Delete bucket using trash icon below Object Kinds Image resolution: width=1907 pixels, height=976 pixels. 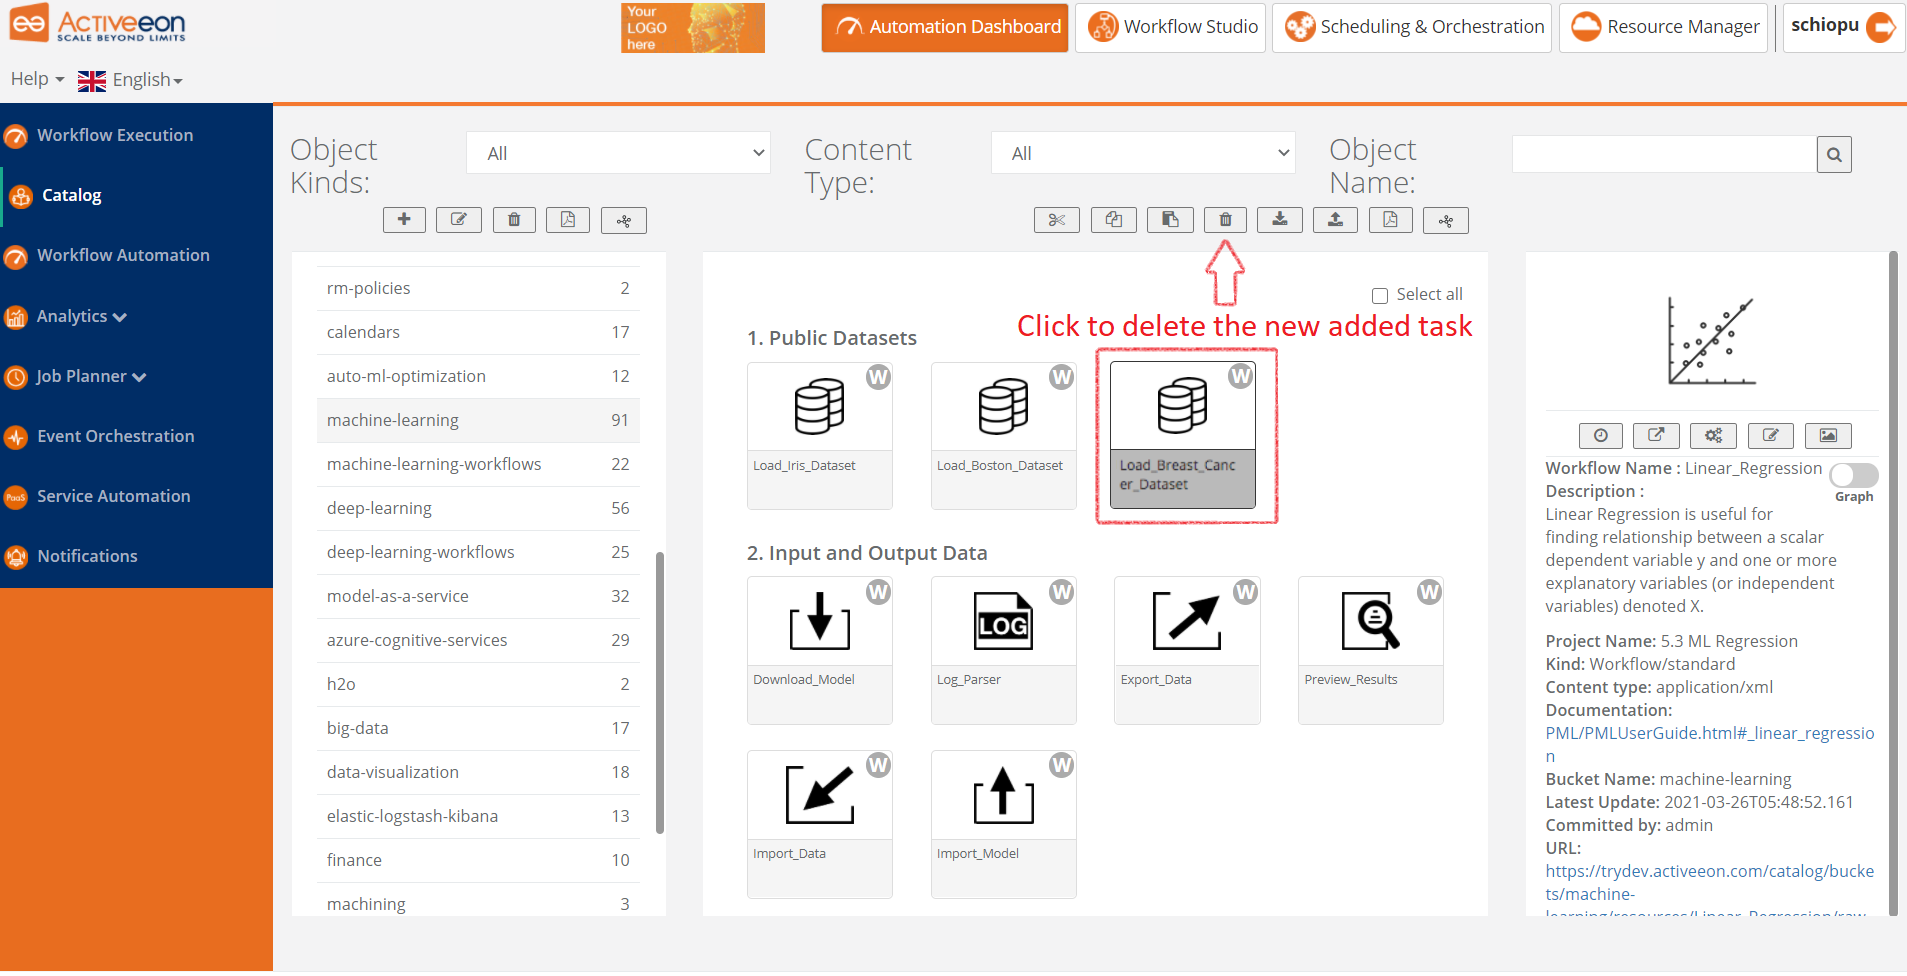coord(514,220)
